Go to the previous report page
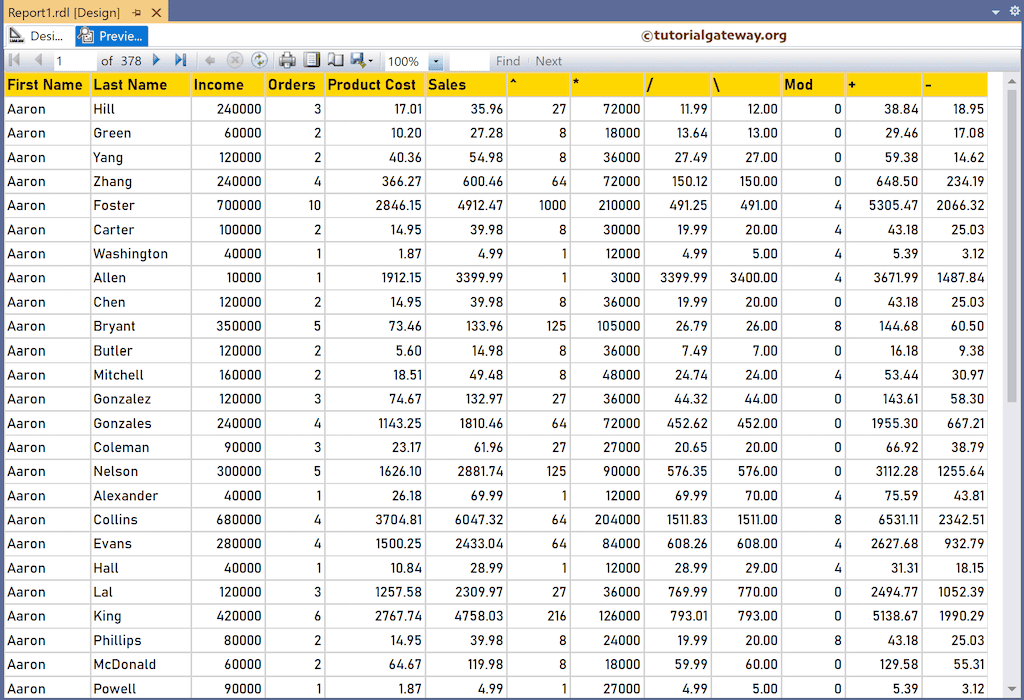1024x700 pixels. 39,60
